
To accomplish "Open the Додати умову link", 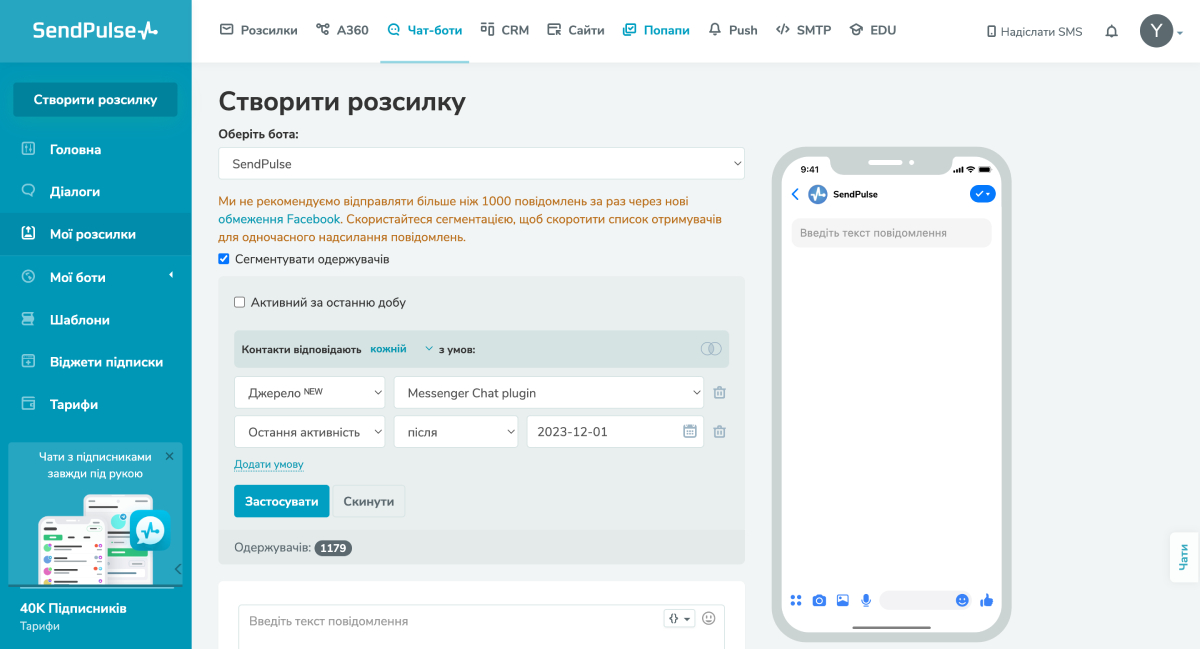I will tap(269, 465).
